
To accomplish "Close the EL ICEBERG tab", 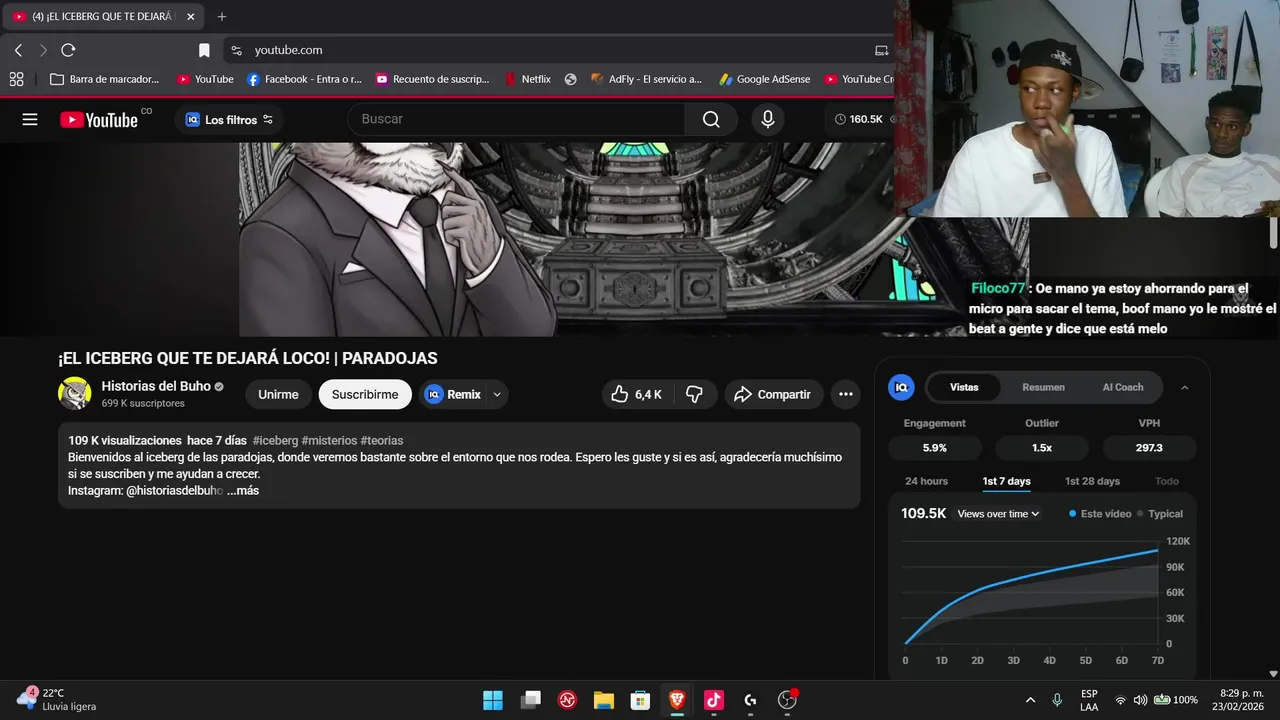I will (190, 16).
